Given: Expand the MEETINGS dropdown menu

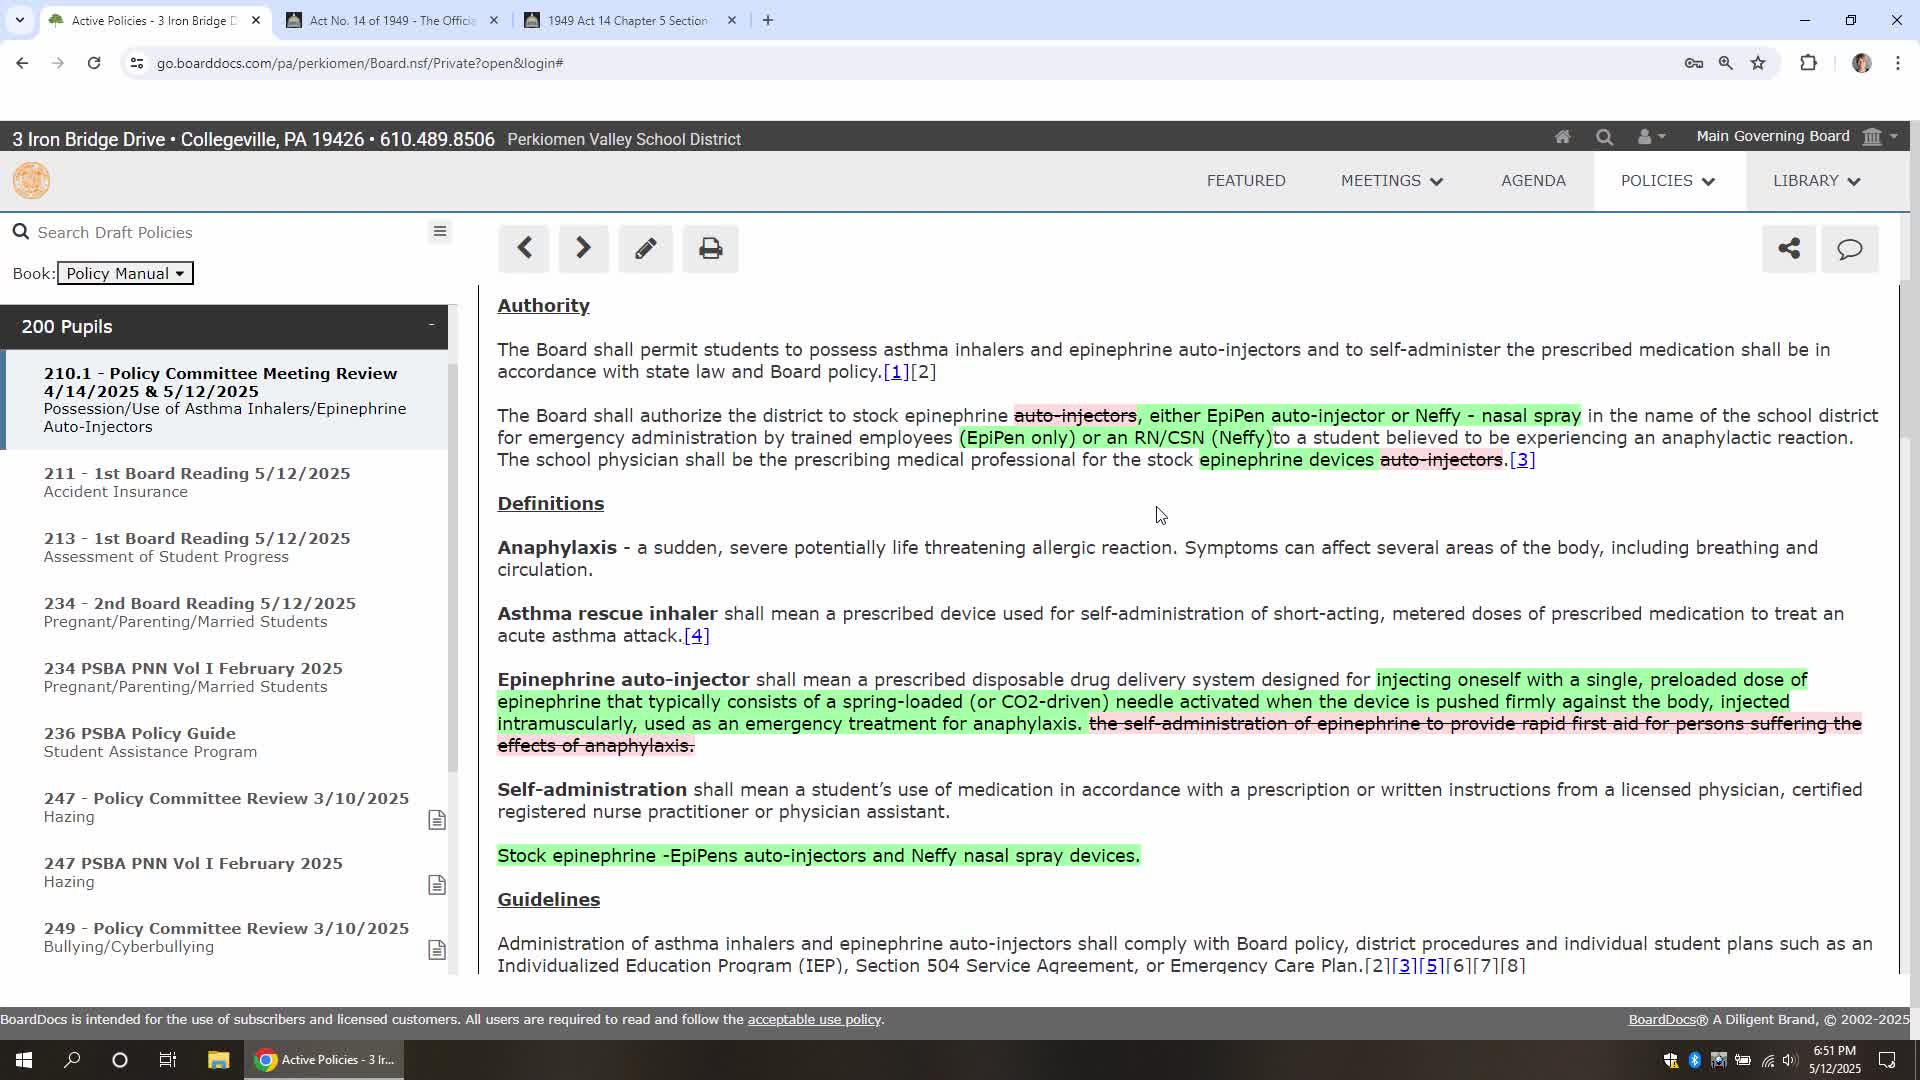Looking at the screenshot, I should click(1391, 181).
